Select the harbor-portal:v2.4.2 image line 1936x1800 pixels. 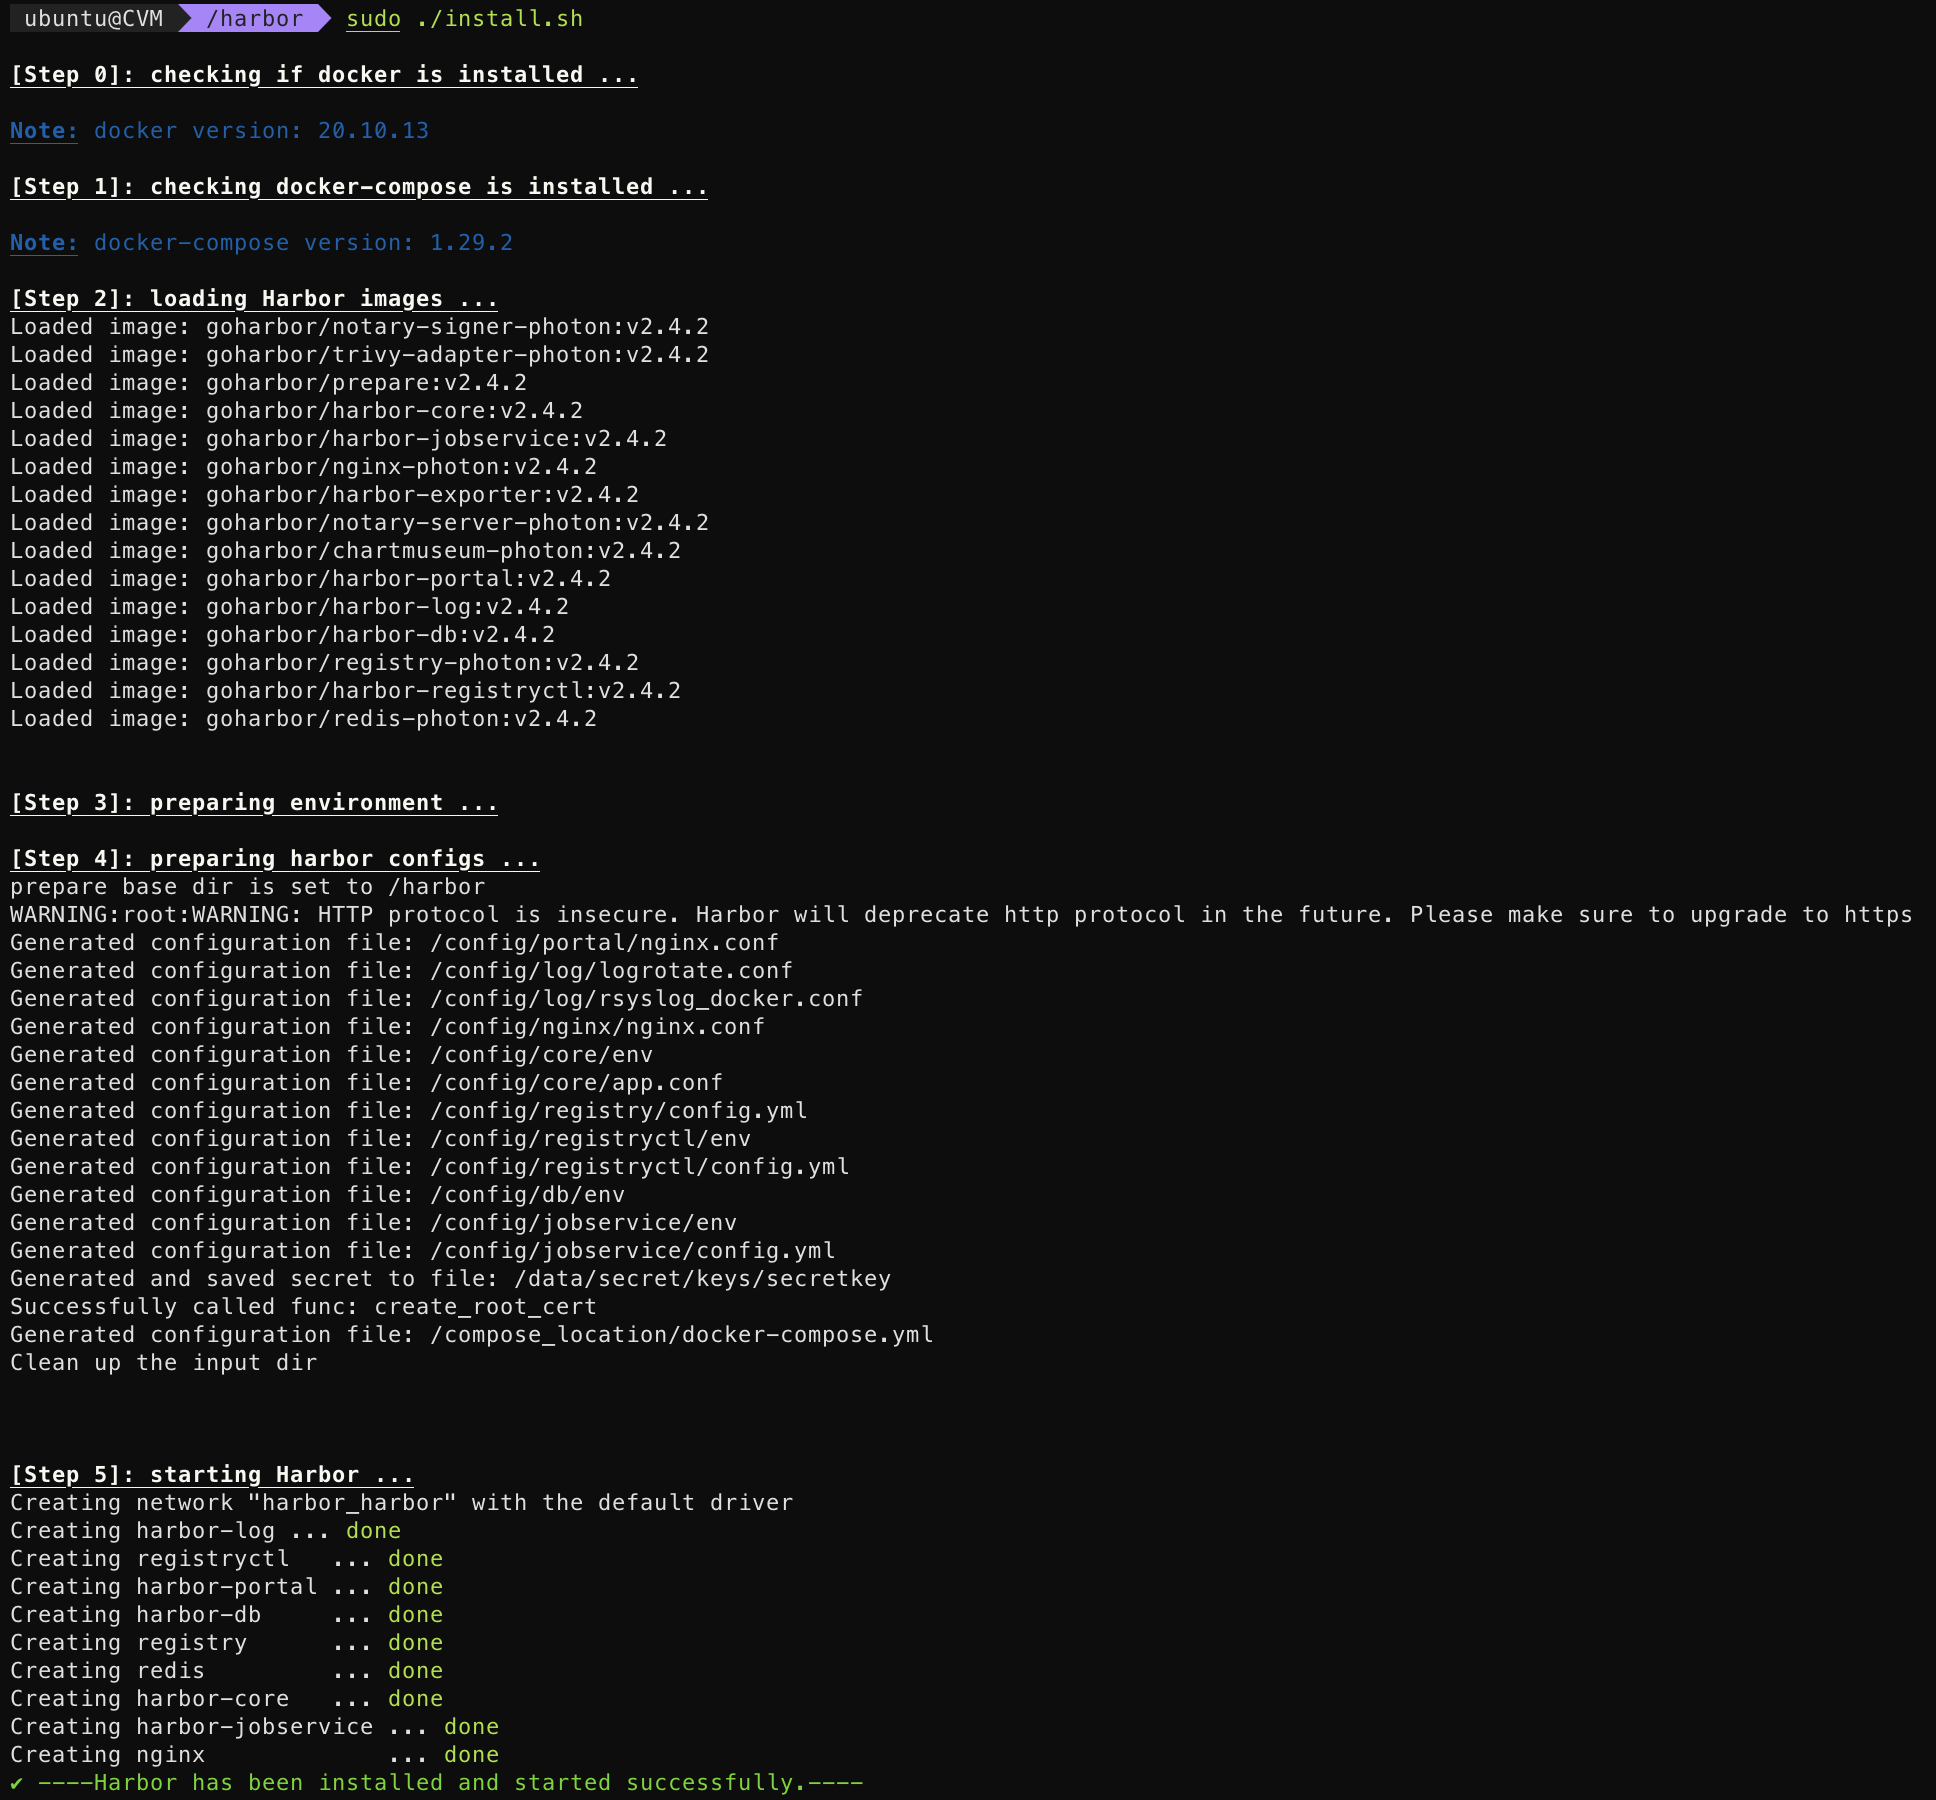(311, 579)
